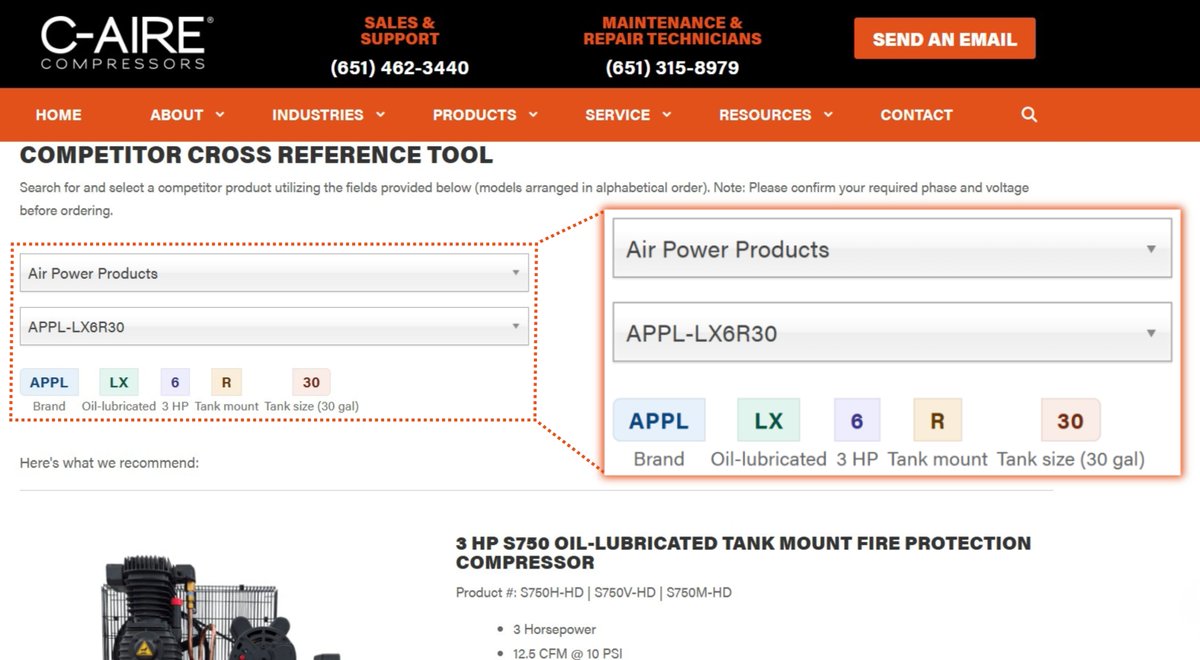
Task: Call technician number (651) 315-8979
Action: (672, 68)
